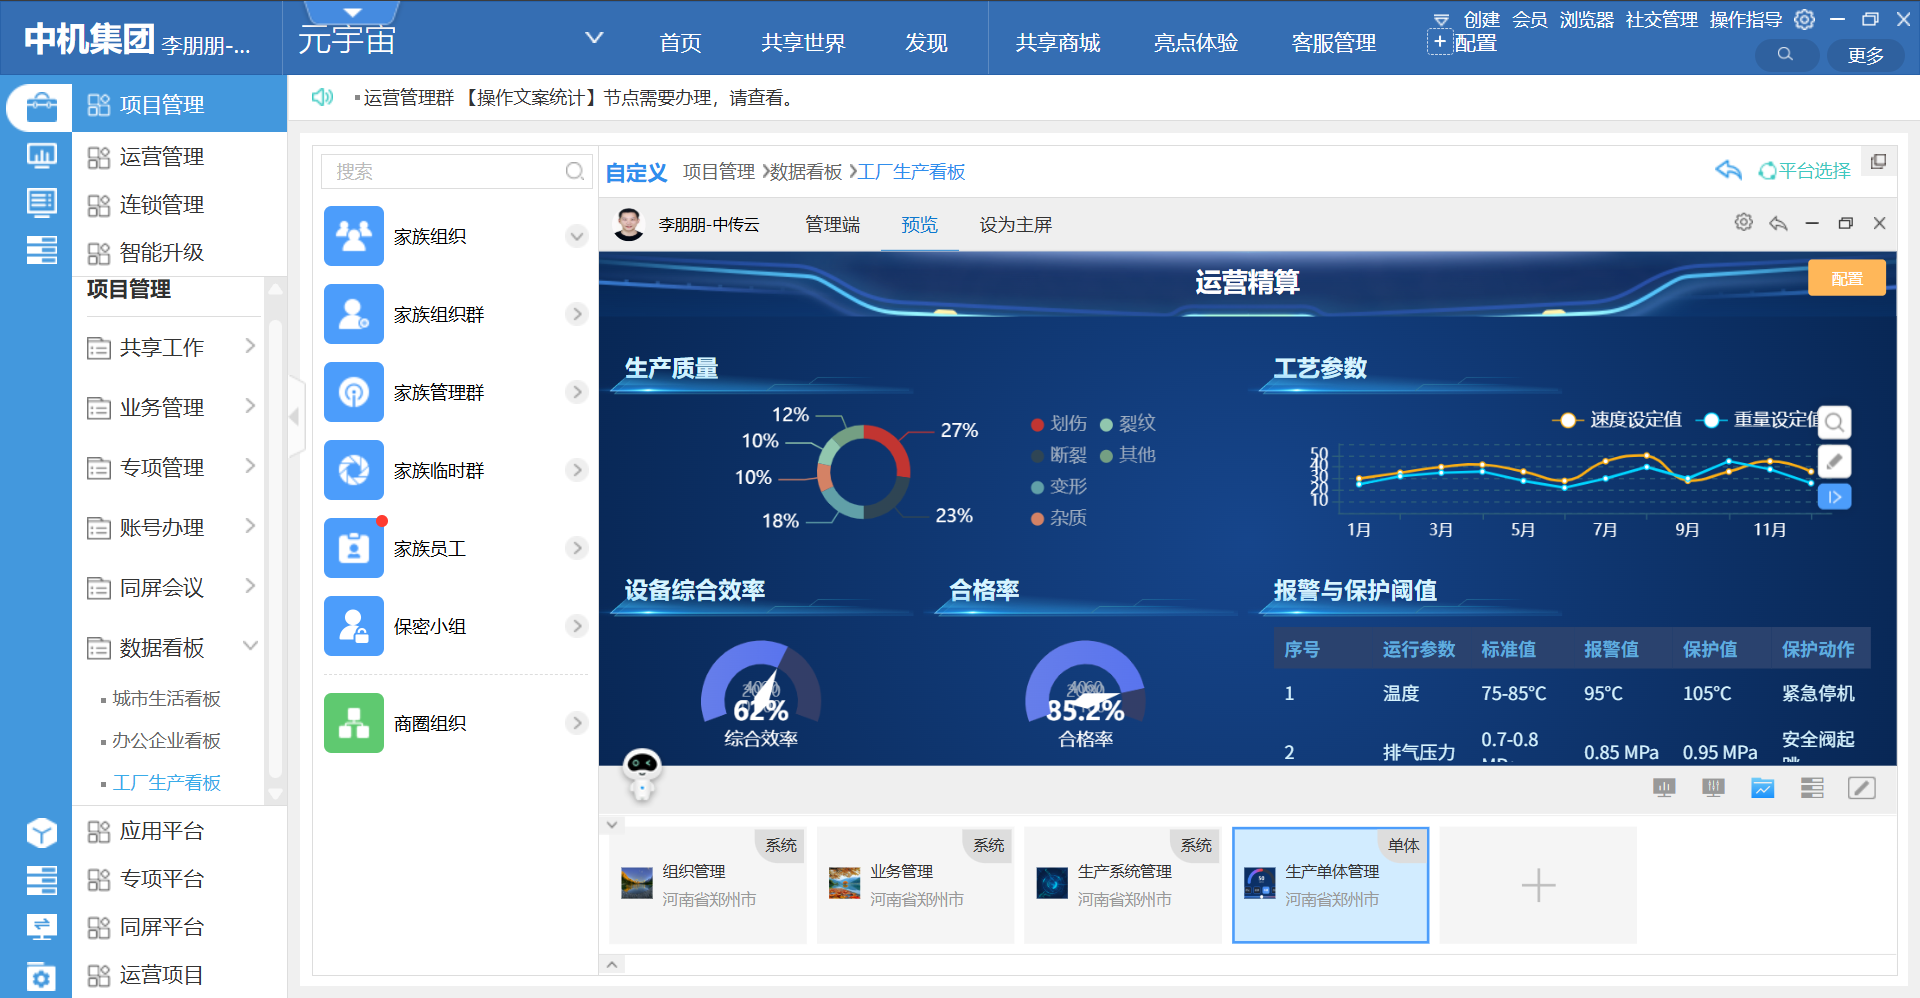Toggle the 杂质 legend item

(x=1058, y=518)
